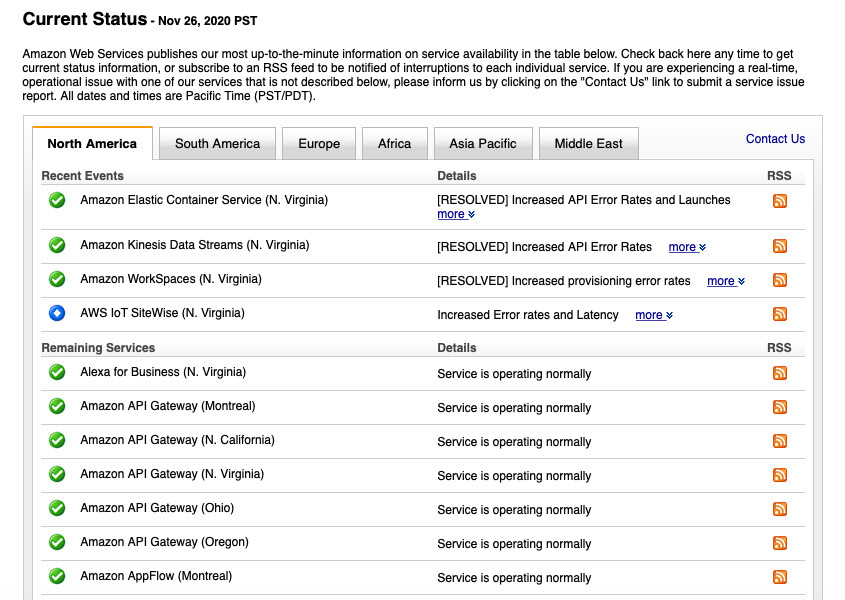Click the Current Status page title
This screenshot has height=600, width=845.
click(x=85, y=19)
